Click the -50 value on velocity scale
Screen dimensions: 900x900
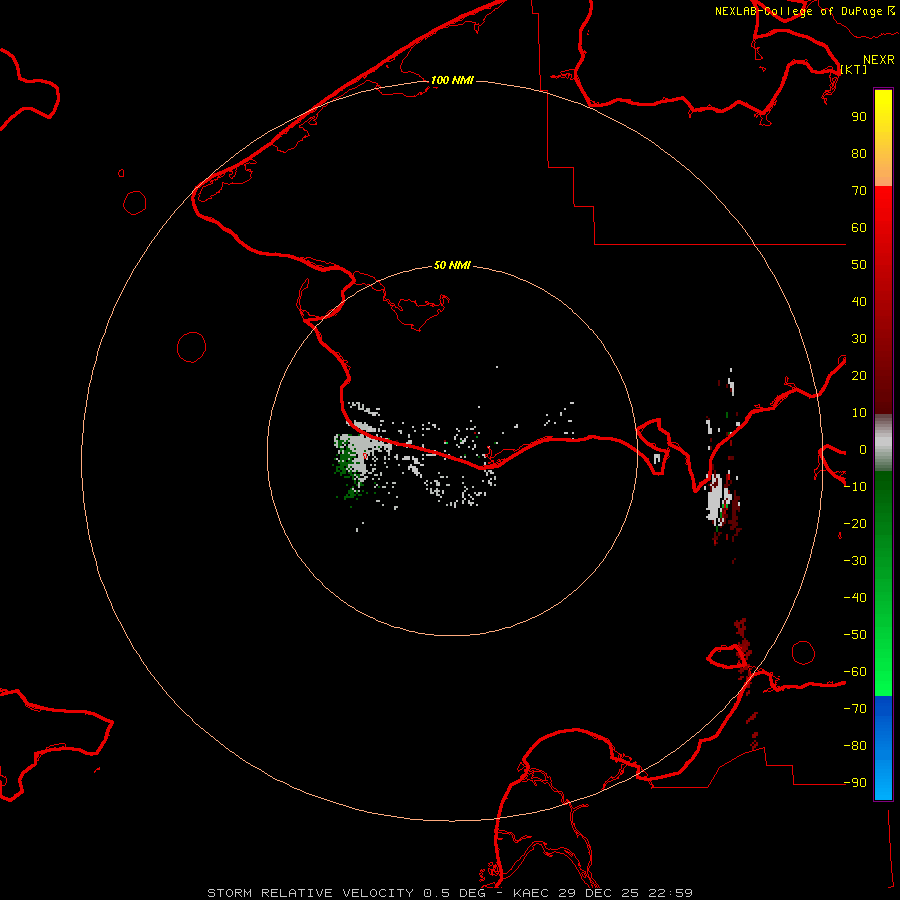[855, 635]
